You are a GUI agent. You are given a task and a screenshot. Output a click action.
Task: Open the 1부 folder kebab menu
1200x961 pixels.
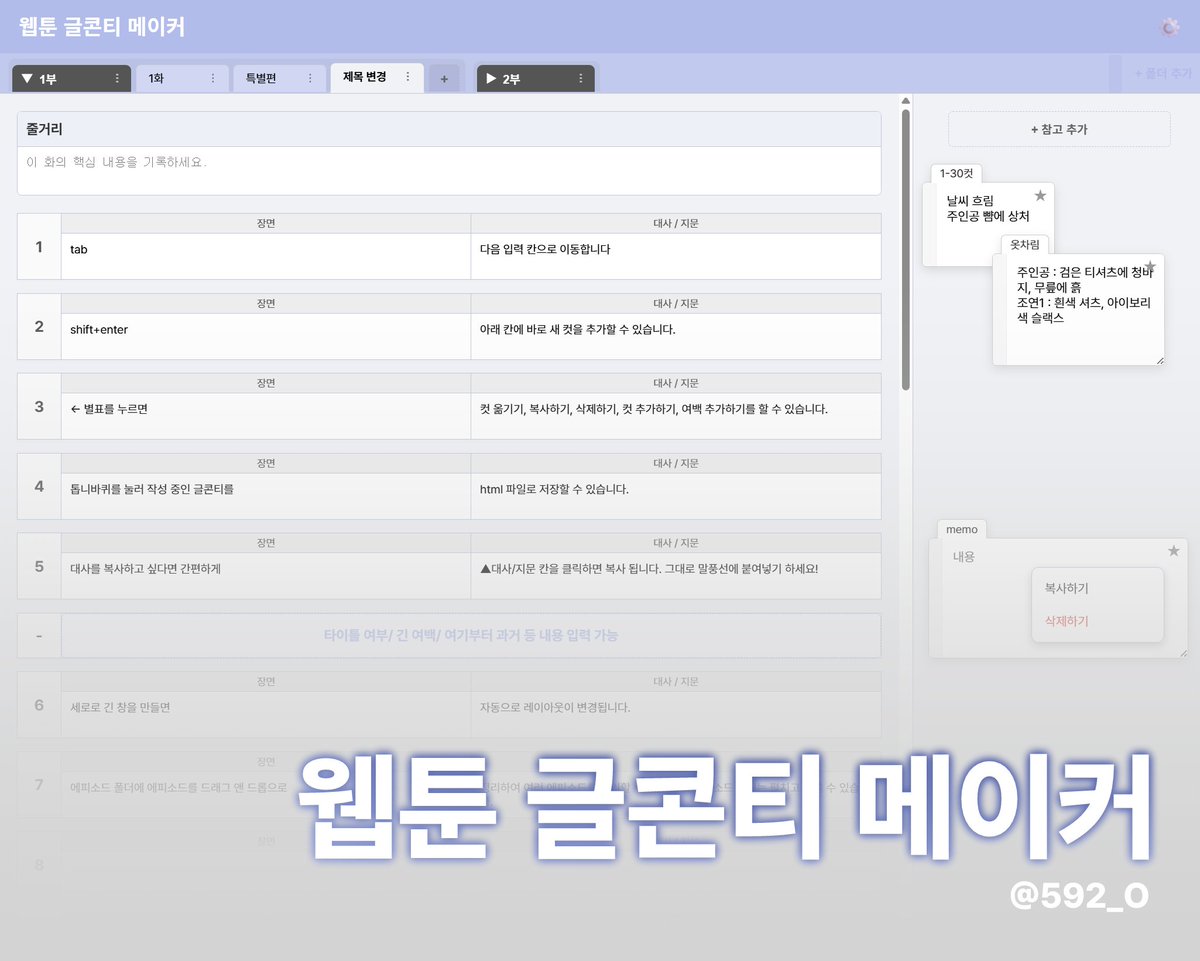tap(117, 78)
